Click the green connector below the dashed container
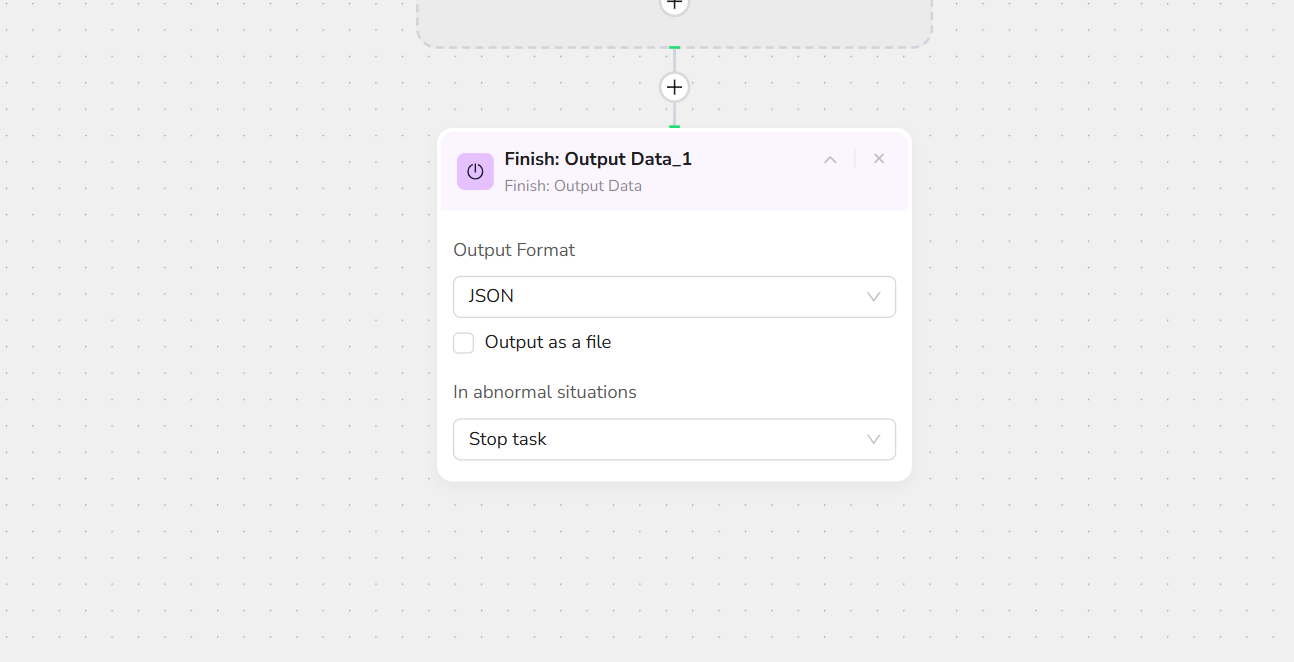This screenshot has height=662, width=1294. point(675,48)
